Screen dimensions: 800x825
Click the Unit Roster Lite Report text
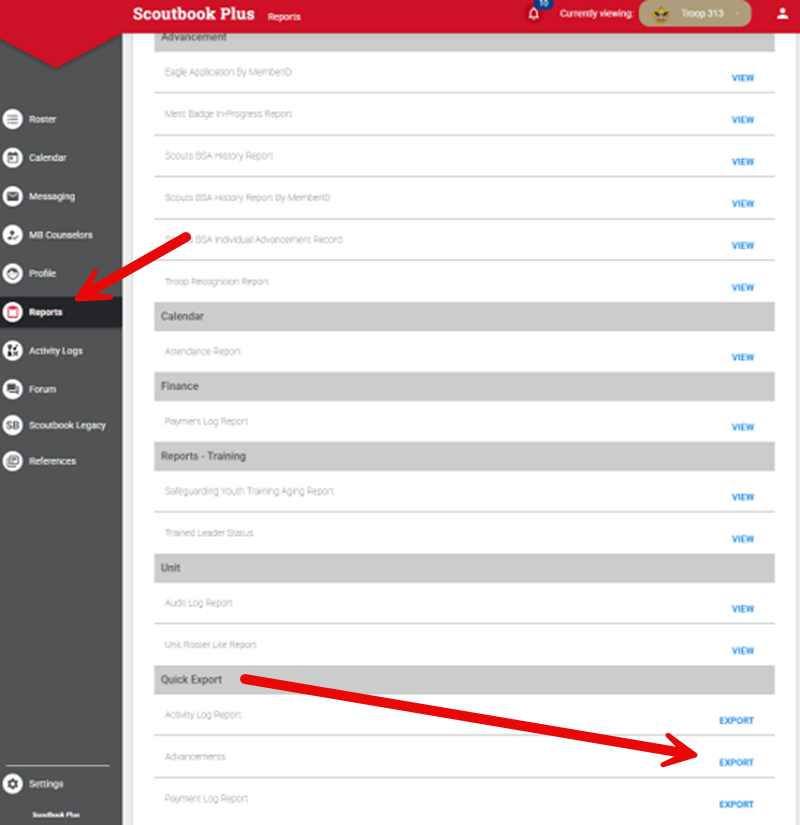click(x=211, y=645)
